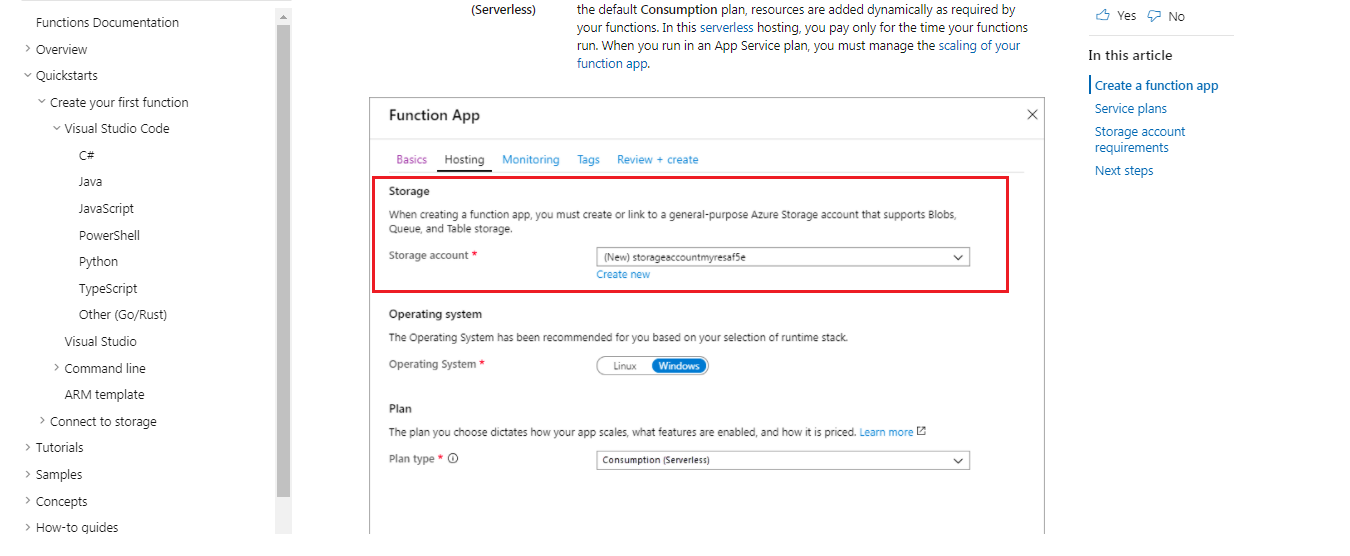Collapse the Visual Studio Code node
1350x556 pixels.
click(x=56, y=129)
